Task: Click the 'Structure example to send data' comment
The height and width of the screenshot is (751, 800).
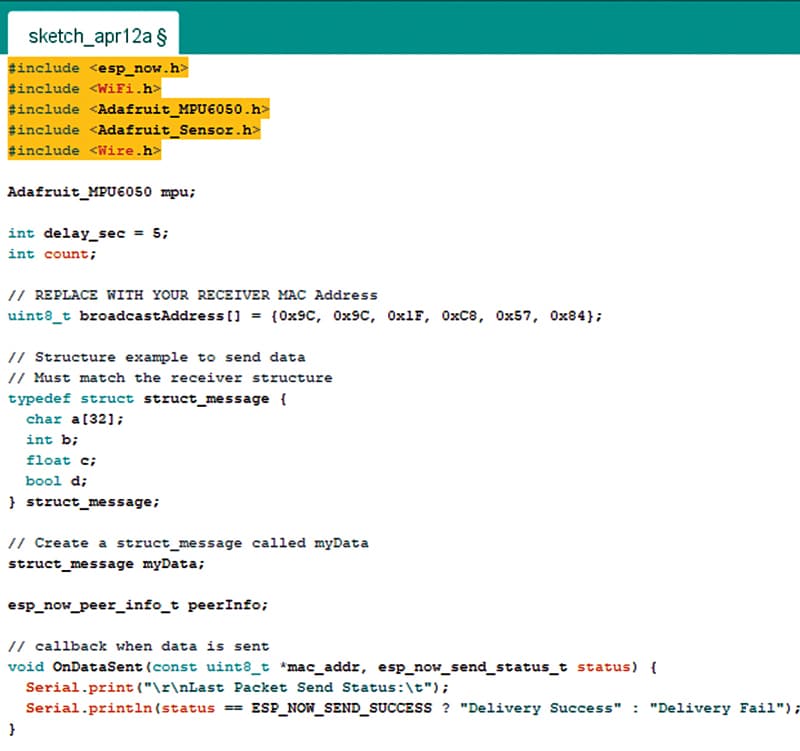Action: (x=156, y=357)
